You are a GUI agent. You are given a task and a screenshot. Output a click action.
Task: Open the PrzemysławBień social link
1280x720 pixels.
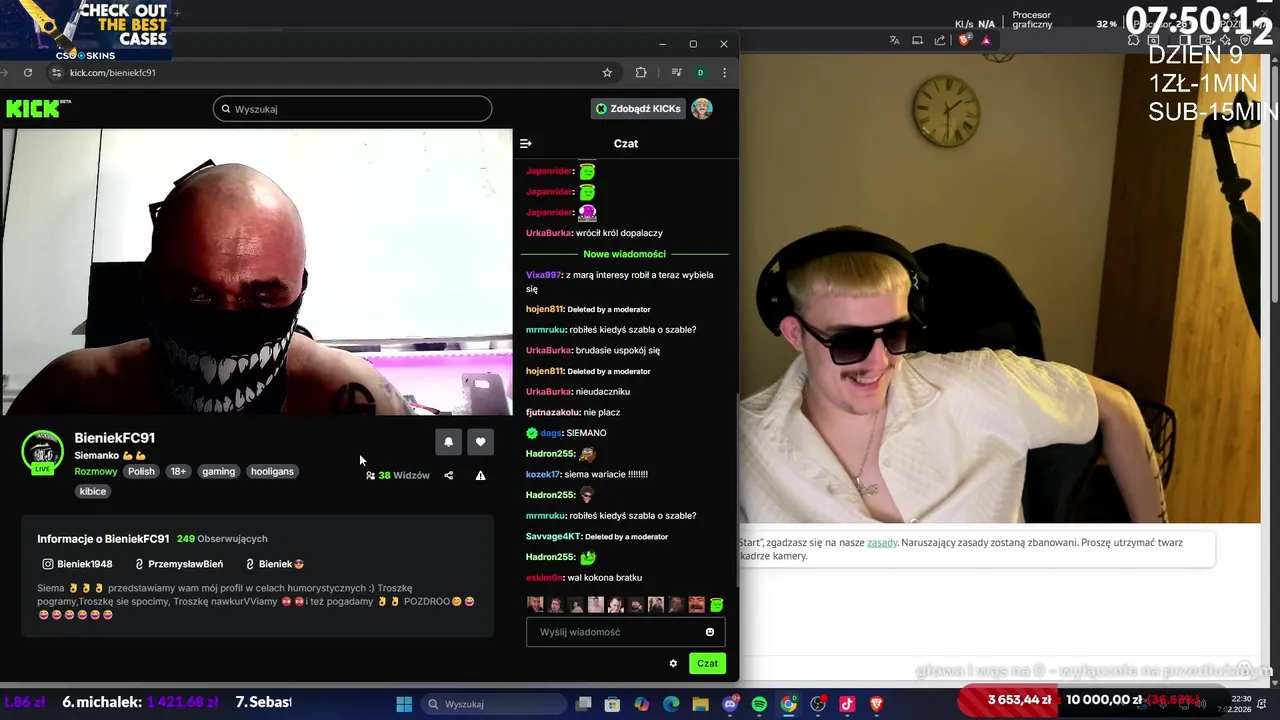point(179,564)
